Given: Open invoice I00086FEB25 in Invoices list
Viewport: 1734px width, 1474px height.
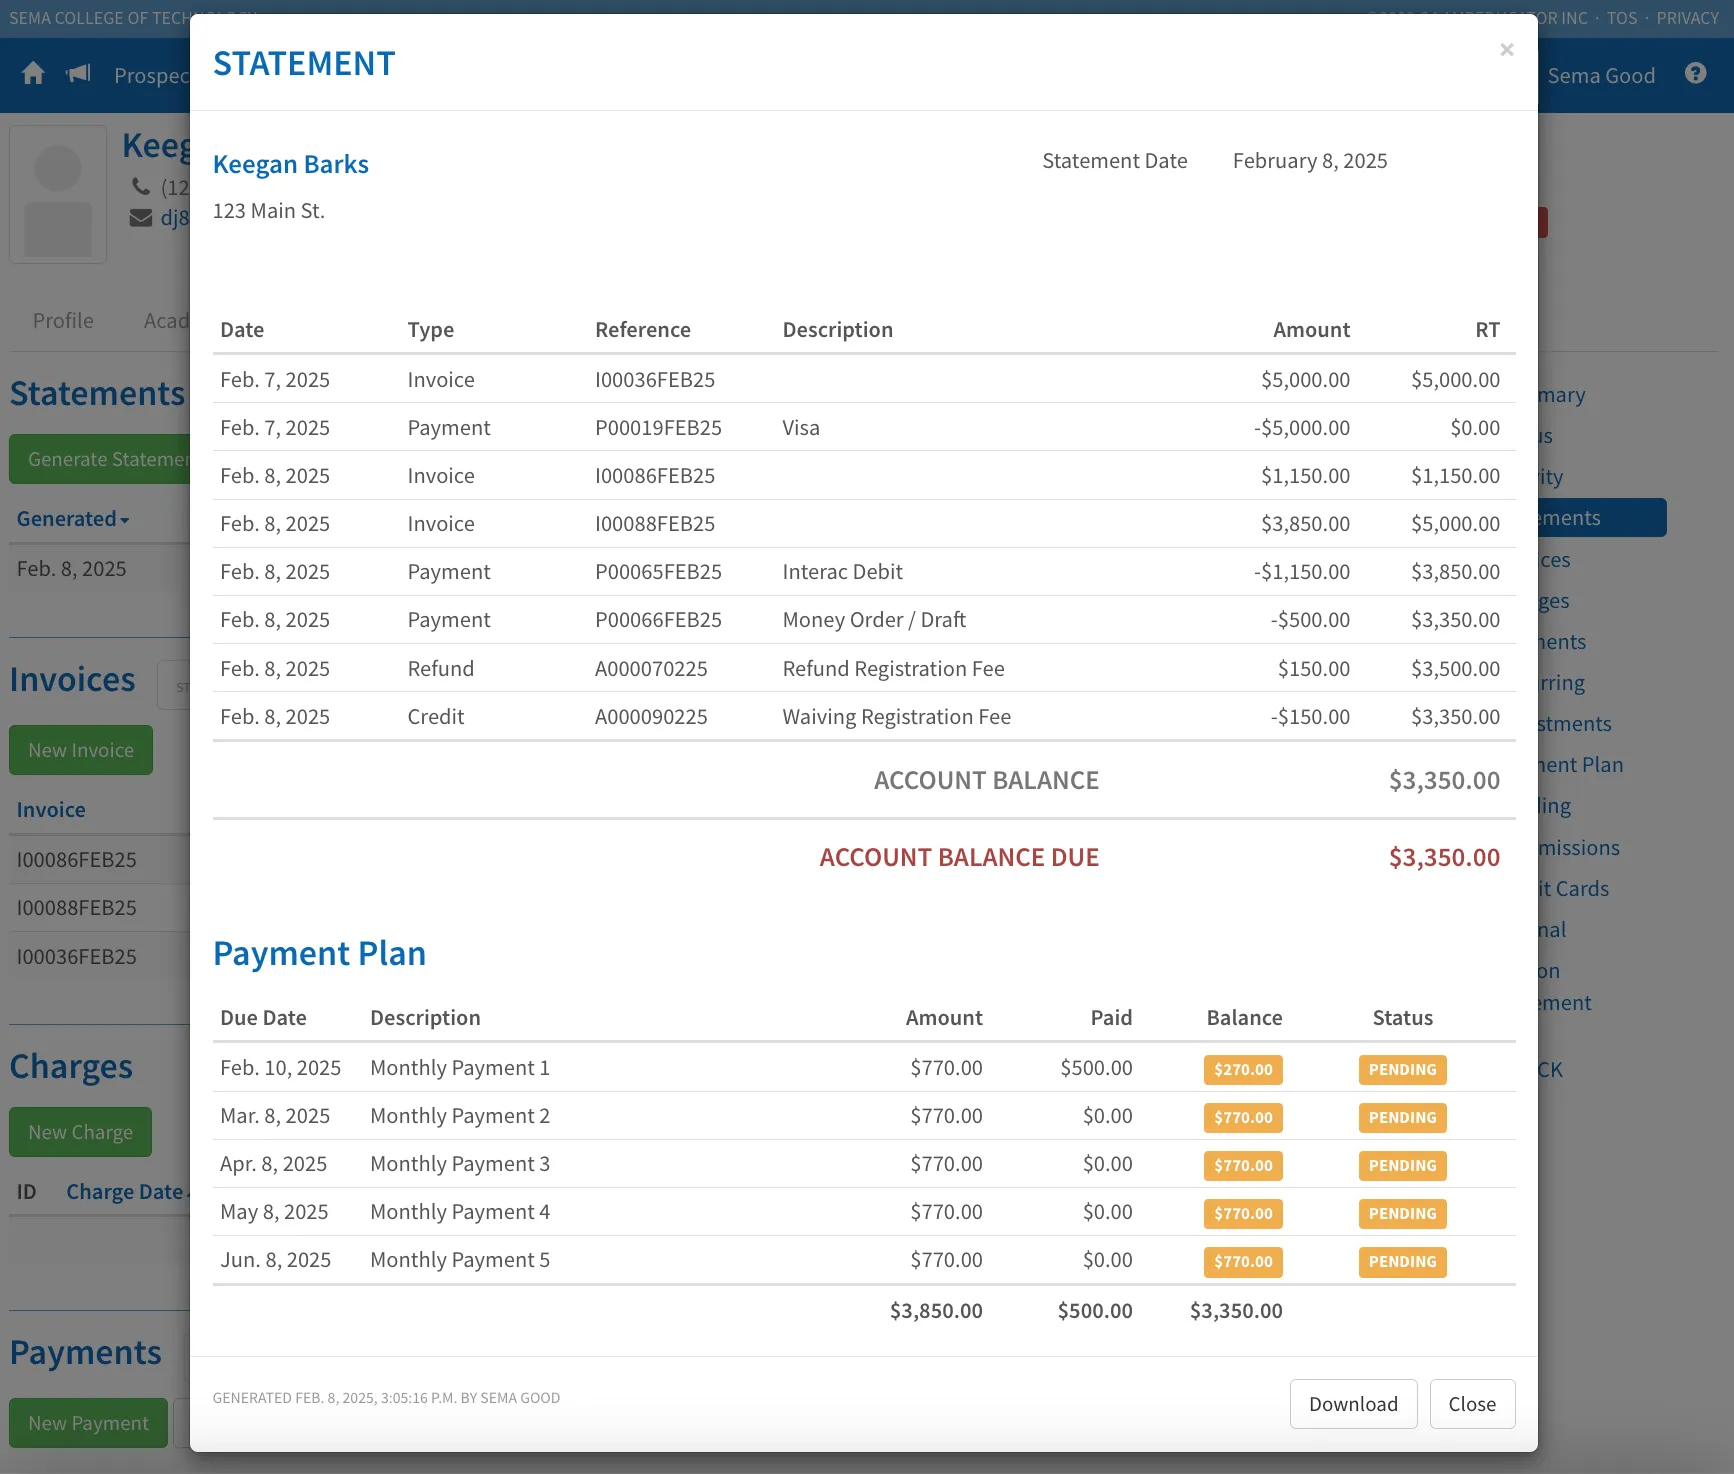Looking at the screenshot, I should point(76,860).
